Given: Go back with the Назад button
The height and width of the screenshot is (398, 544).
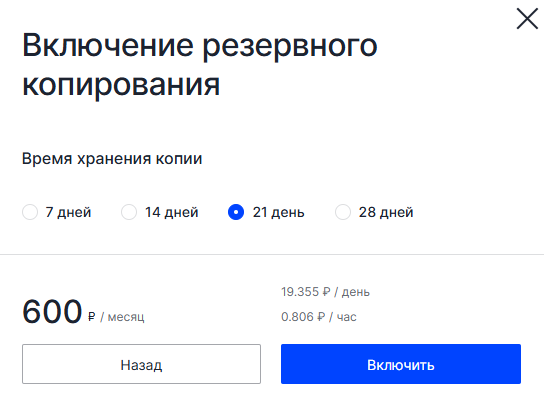Looking at the screenshot, I should [x=141, y=364].
